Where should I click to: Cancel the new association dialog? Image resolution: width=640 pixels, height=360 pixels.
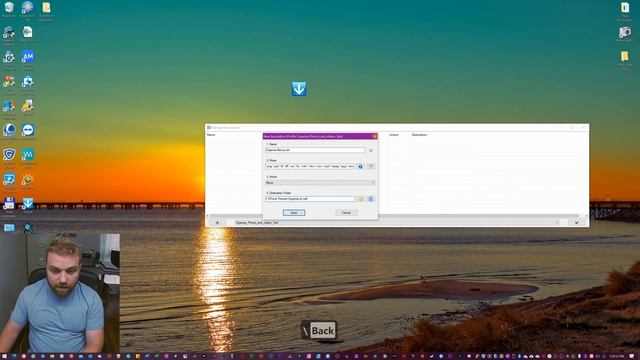click(x=346, y=213)
